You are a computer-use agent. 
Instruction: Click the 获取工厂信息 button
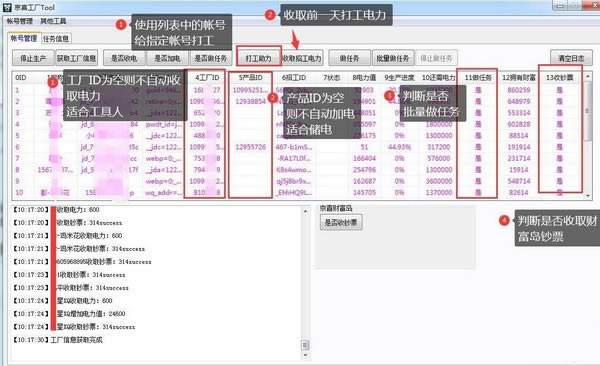(x=77, y=58)
